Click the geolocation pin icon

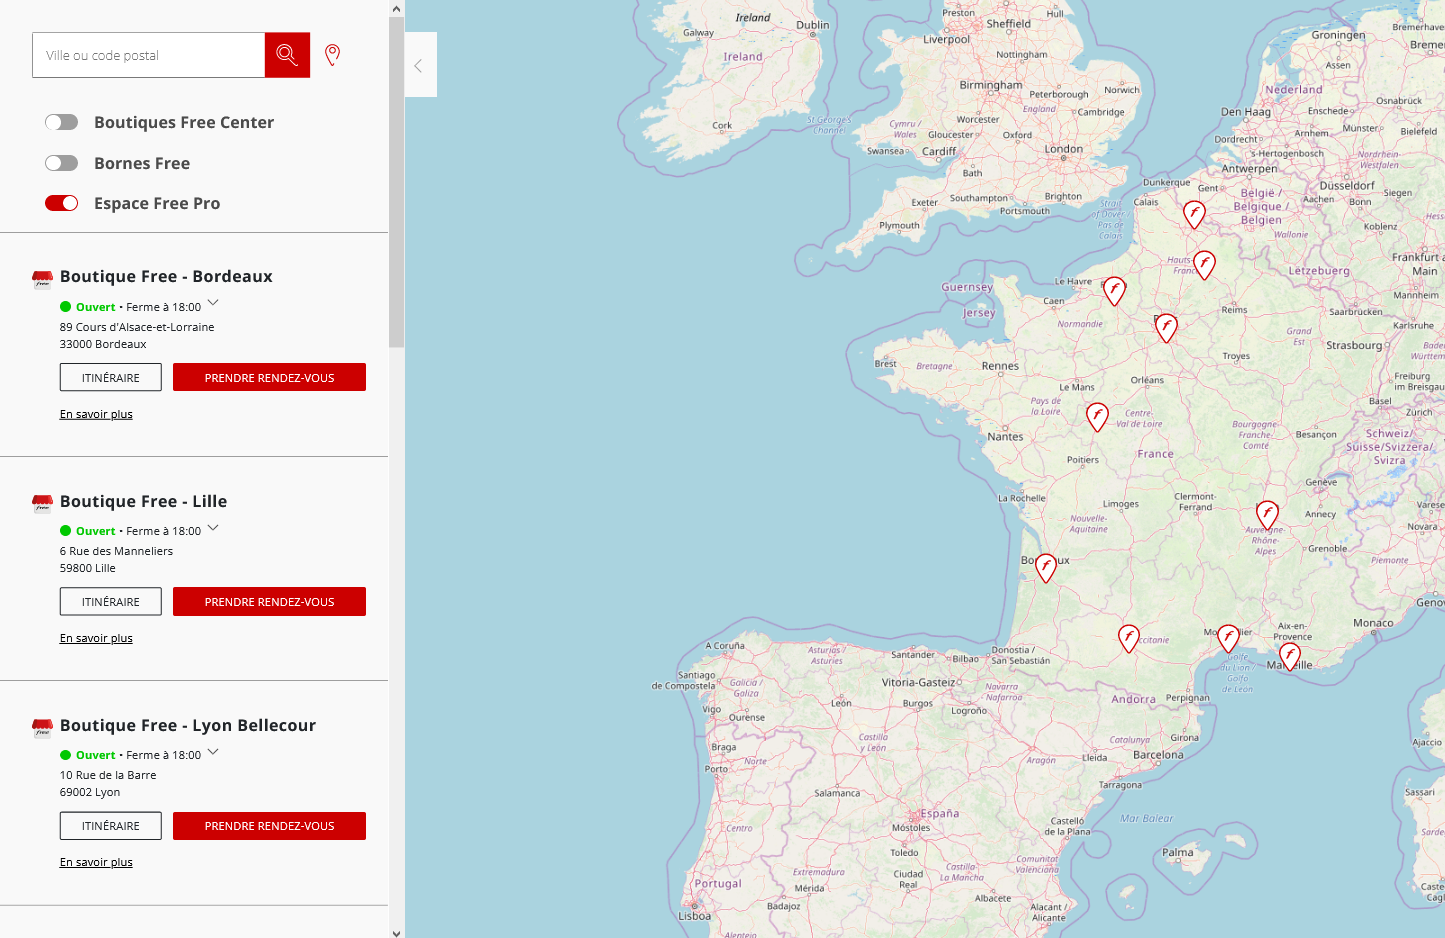333,55
